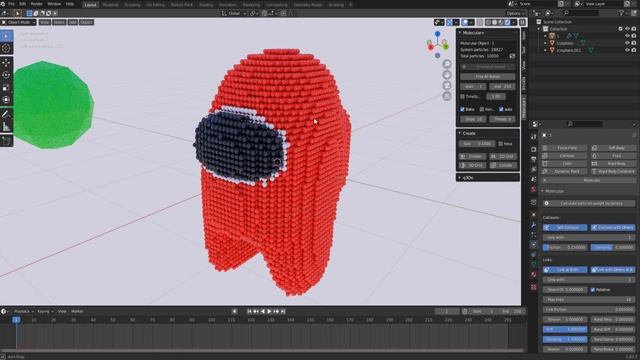
Task: Click Calculate particles weight by density
Action: pos(589,203)
